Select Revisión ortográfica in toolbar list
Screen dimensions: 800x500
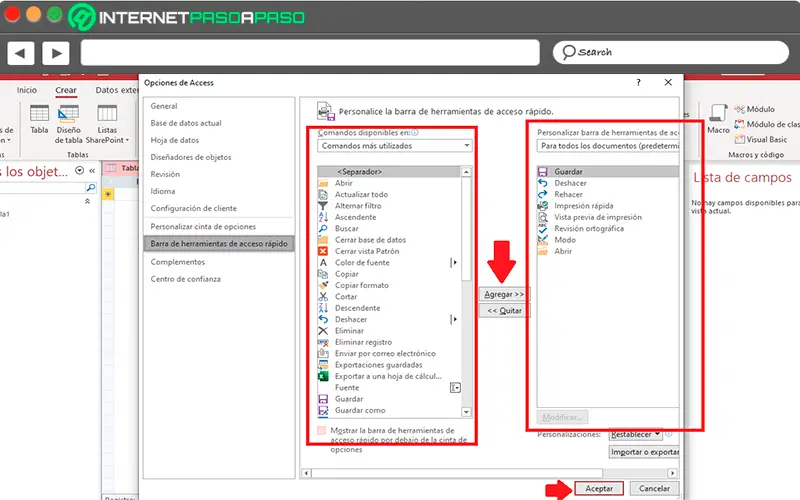[608, 229]
